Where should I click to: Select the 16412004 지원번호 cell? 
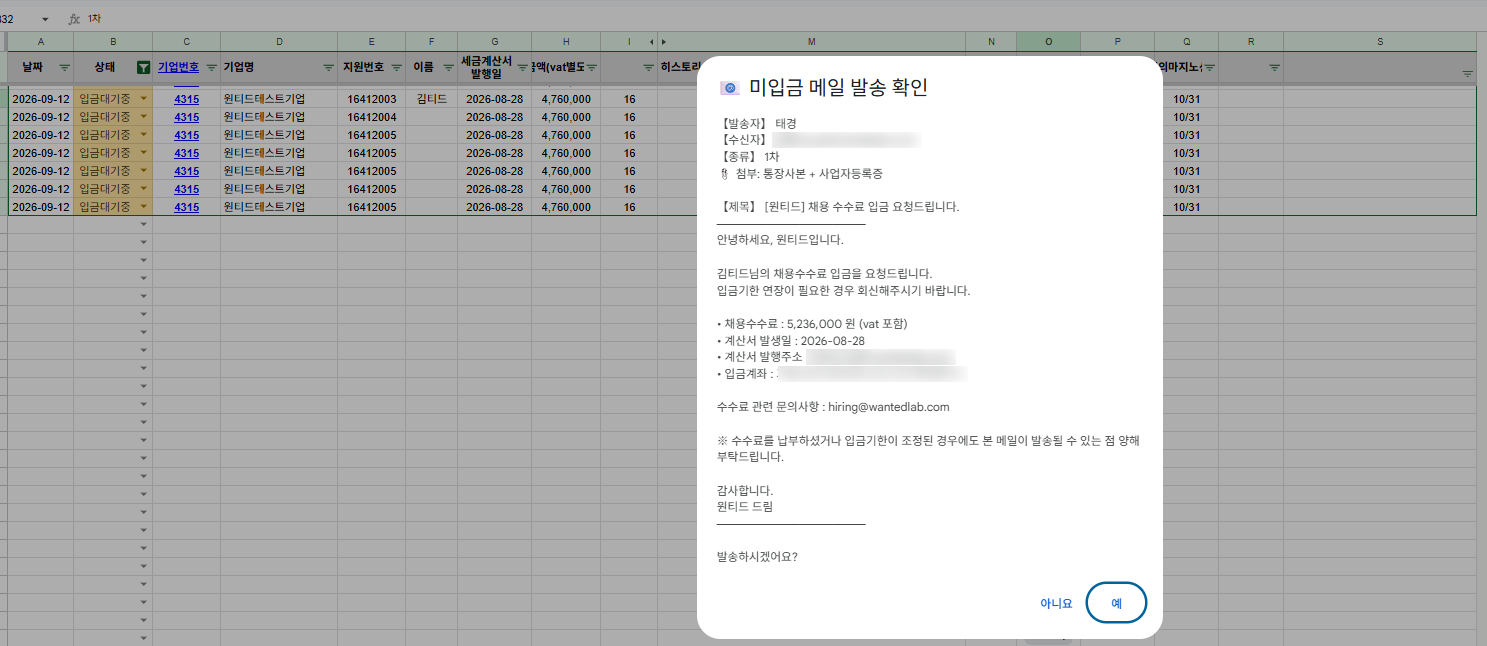372,117
